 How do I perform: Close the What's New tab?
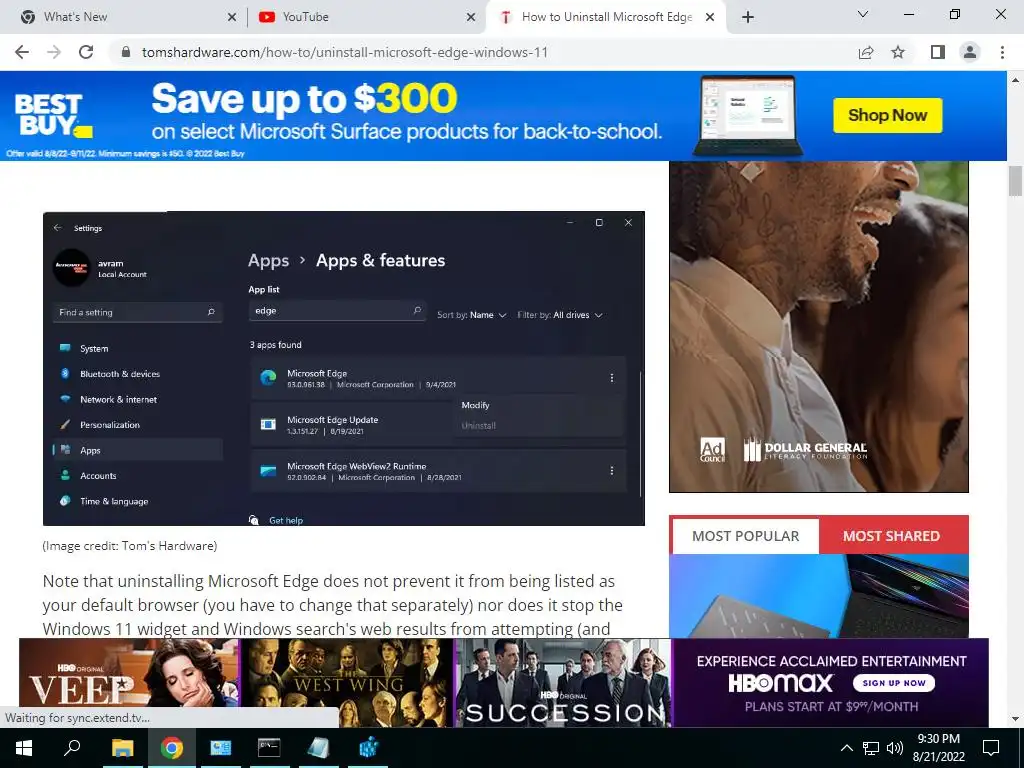click(232, 17)
